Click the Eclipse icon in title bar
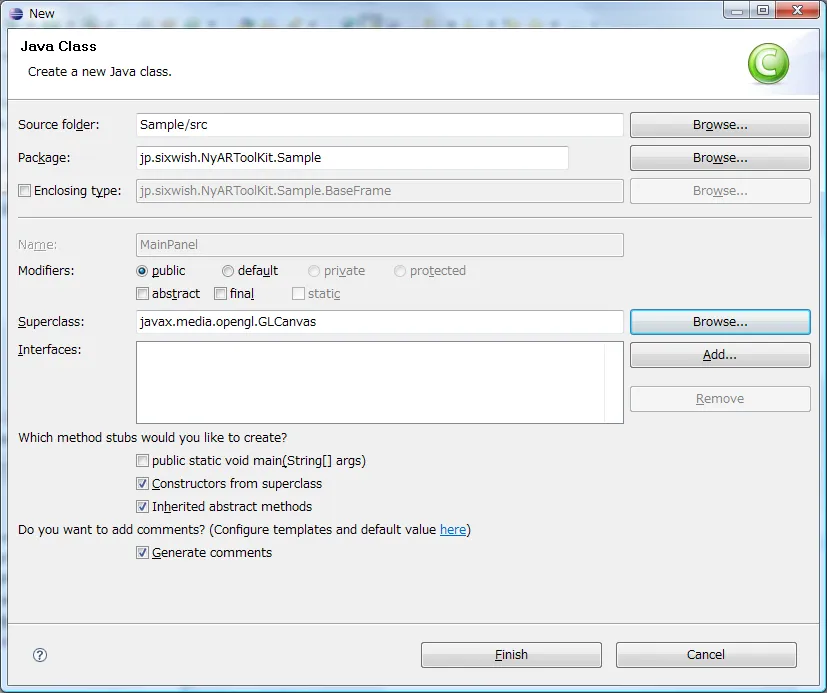 click(x=16, y=13)
